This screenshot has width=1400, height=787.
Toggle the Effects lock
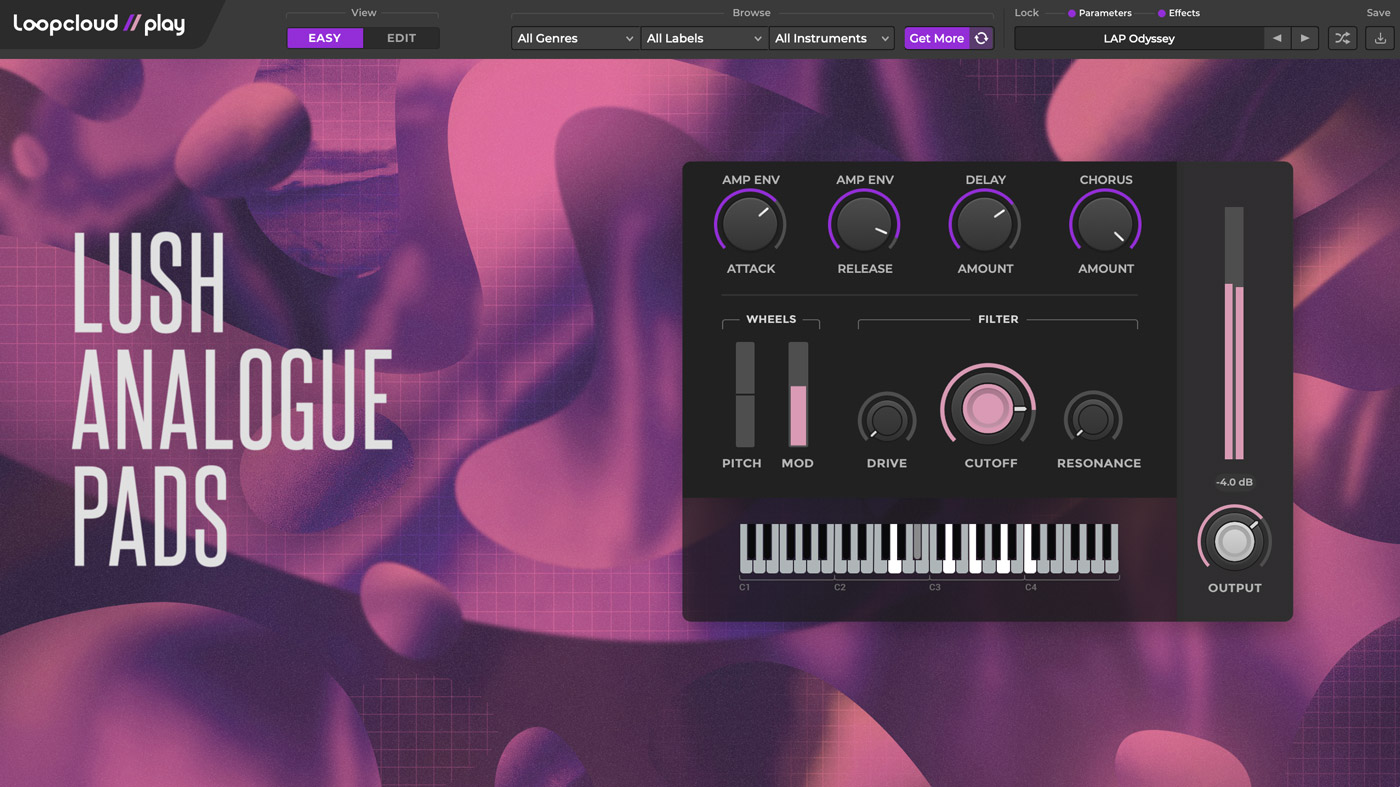click(1179, 13)
